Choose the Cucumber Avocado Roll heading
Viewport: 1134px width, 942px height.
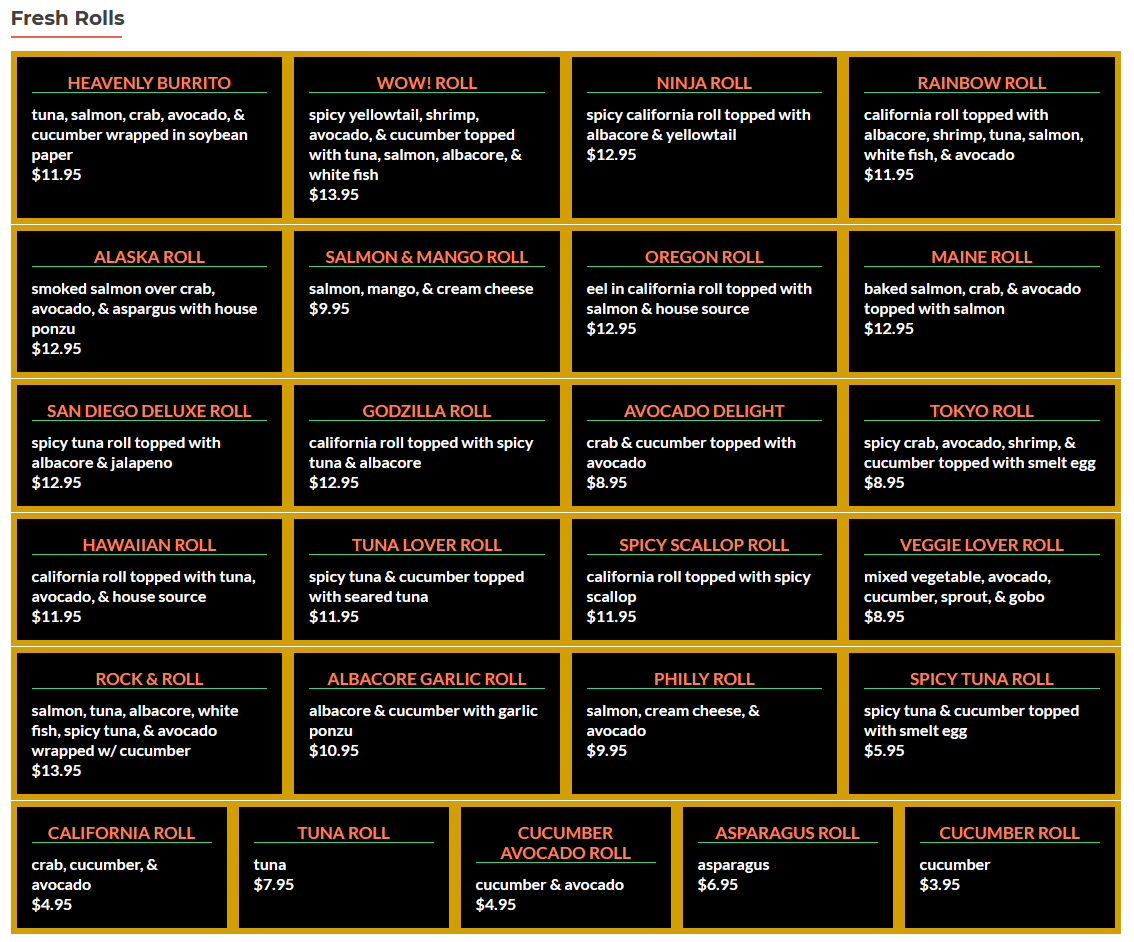565,843
